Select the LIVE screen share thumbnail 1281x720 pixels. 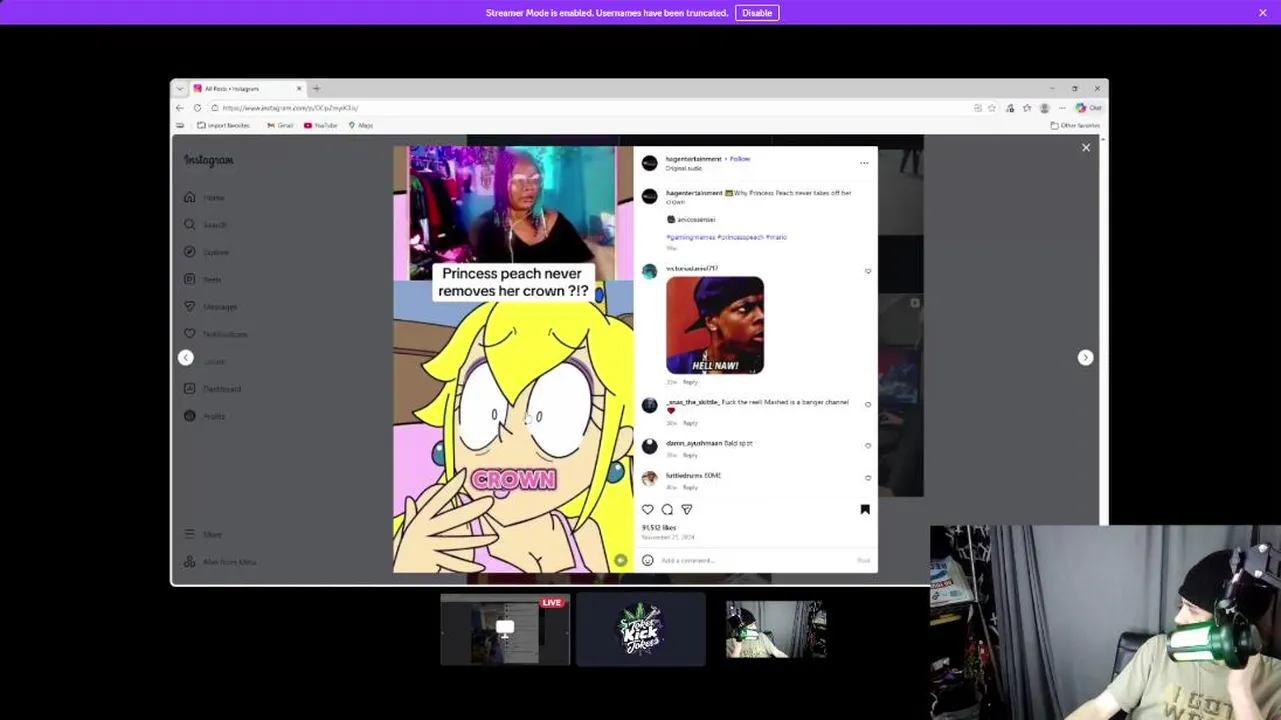[x=505, y=629]
